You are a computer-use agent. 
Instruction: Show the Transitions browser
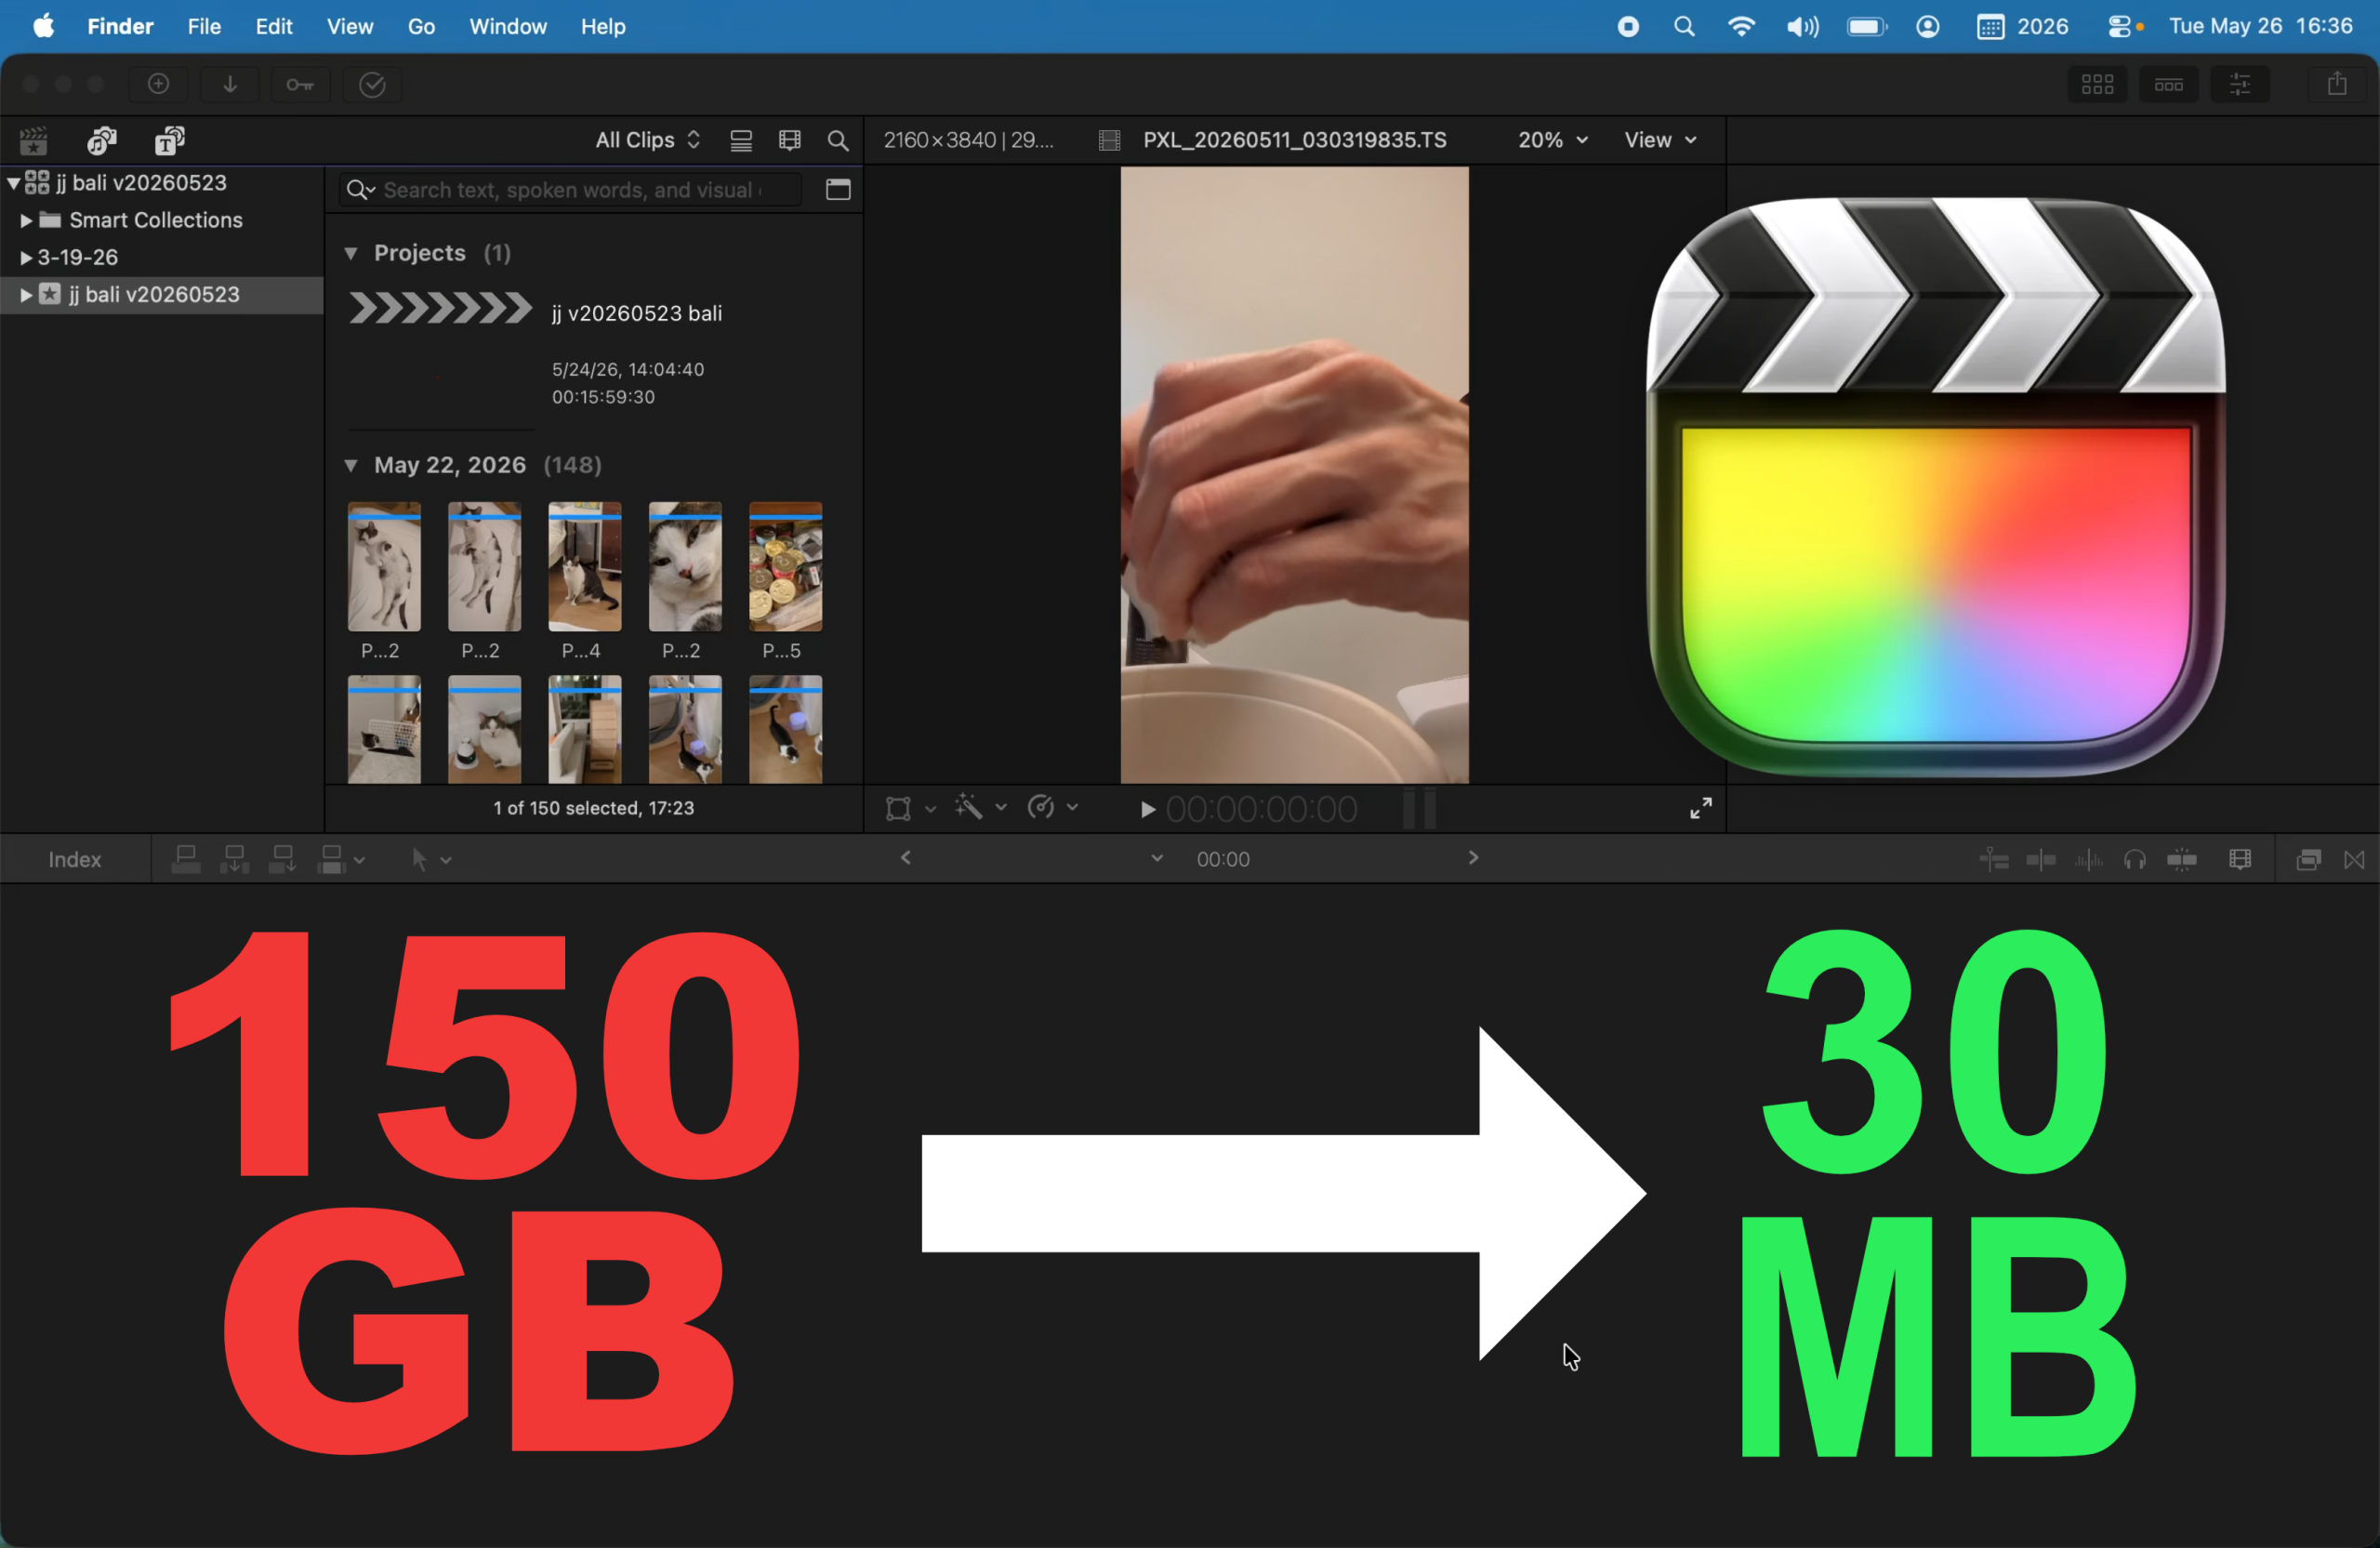click(x=2354, y=859)
